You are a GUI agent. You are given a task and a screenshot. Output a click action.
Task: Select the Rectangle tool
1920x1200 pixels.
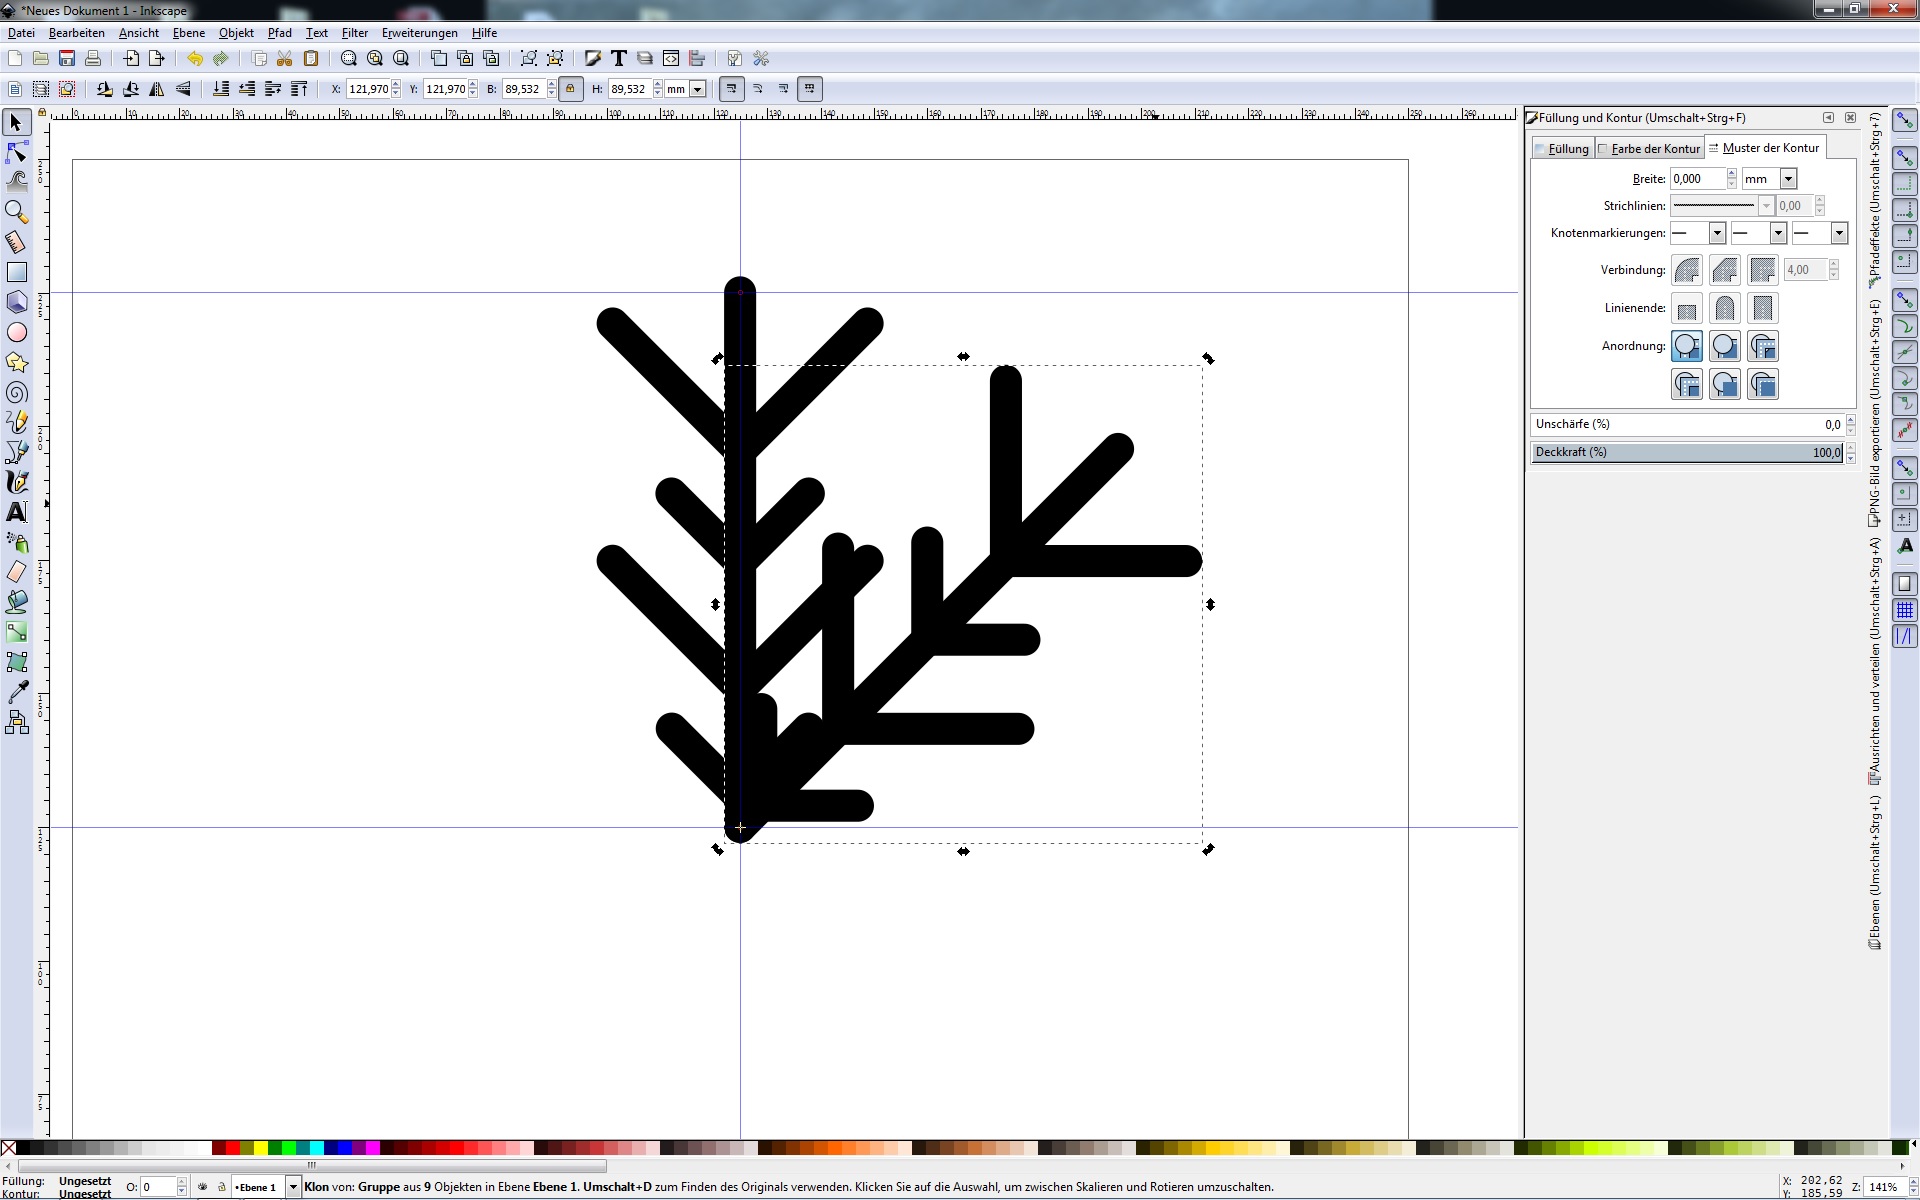(16, 272)
